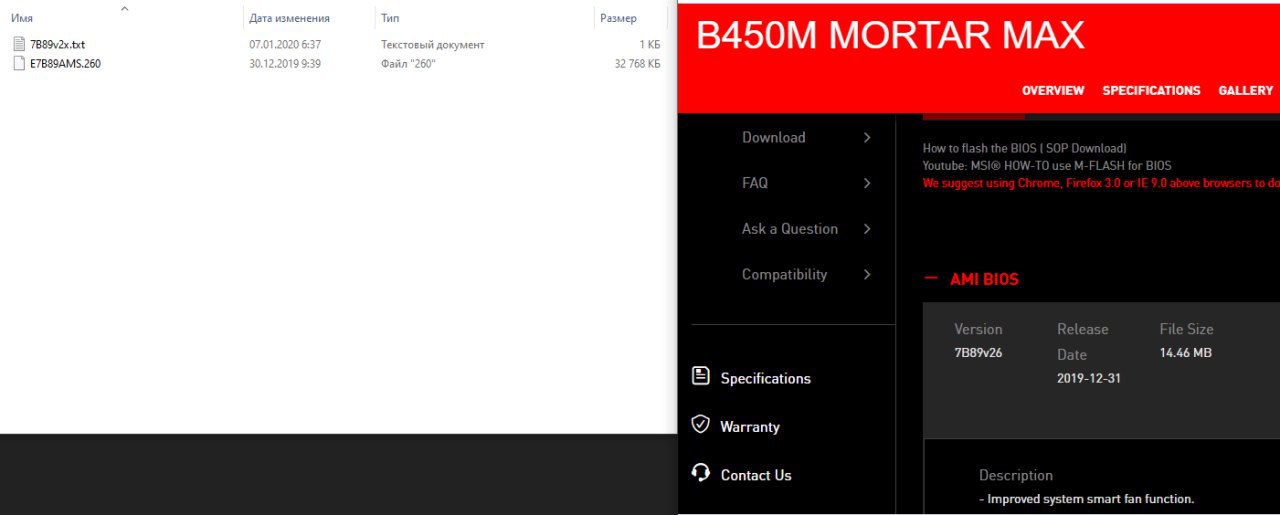The height and width of the screenshot is (515, 1280).
Task: Open the FAQ menu item
Action: pos(755,183)
